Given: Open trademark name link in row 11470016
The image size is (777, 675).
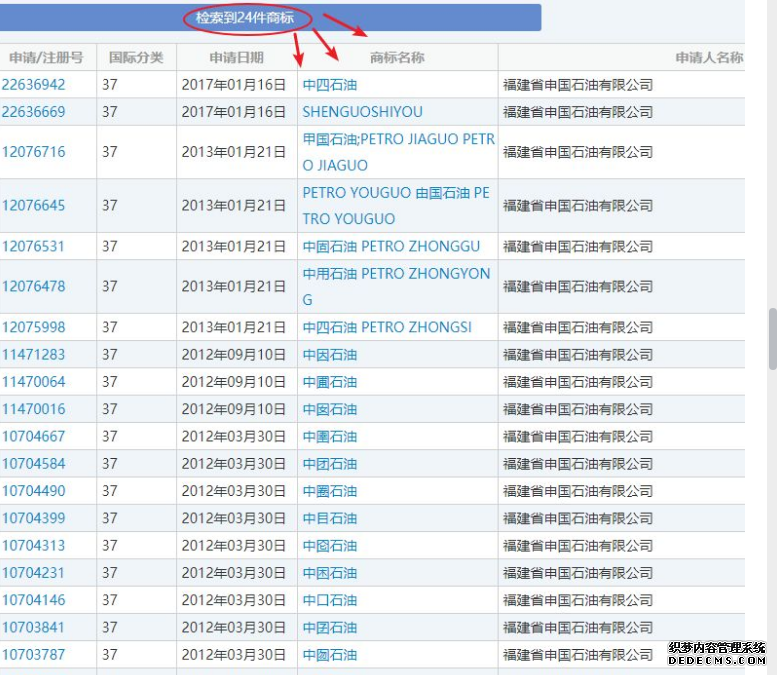Looking at the screenshot, I should click(330, 409).
